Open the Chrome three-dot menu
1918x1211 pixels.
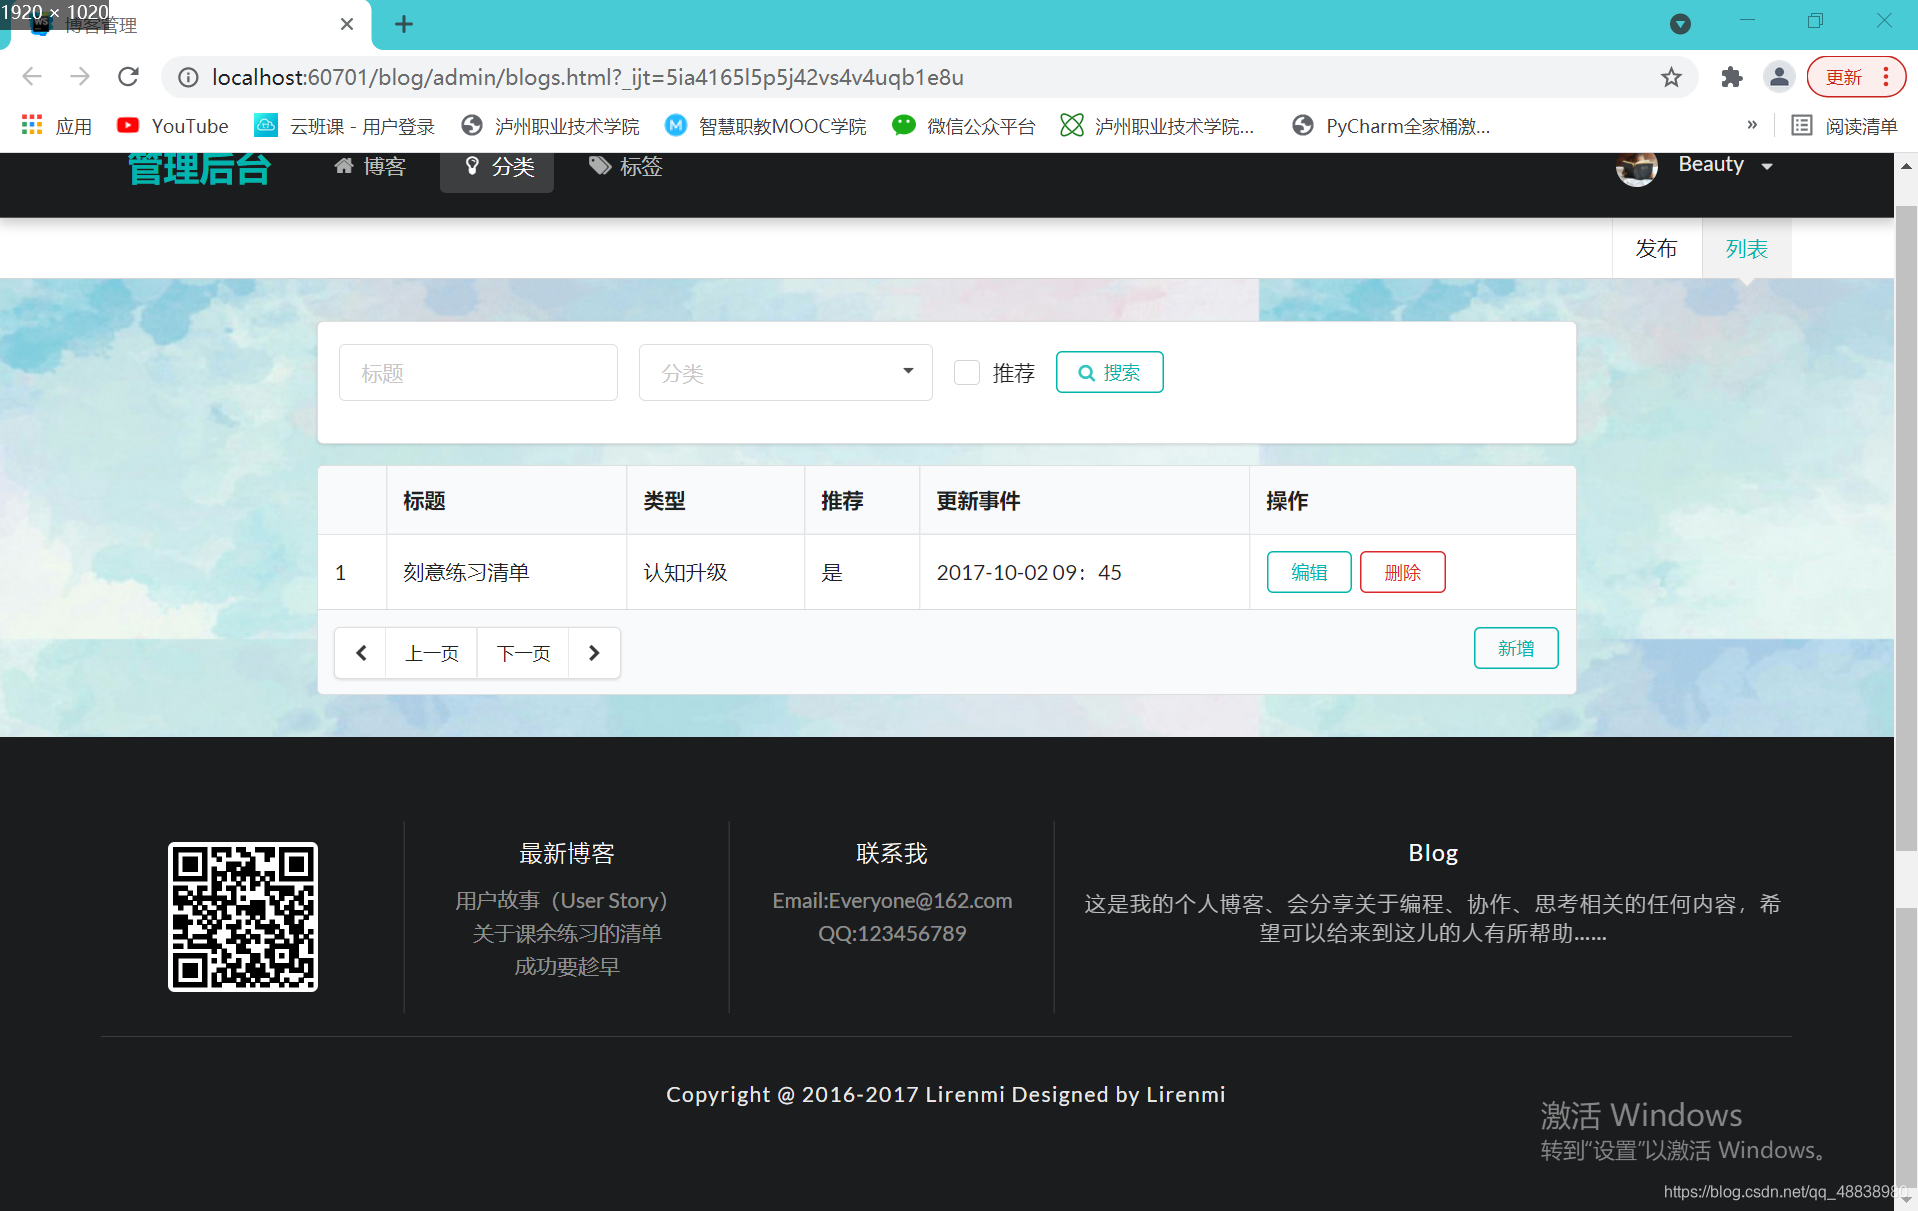point(1883,77)
